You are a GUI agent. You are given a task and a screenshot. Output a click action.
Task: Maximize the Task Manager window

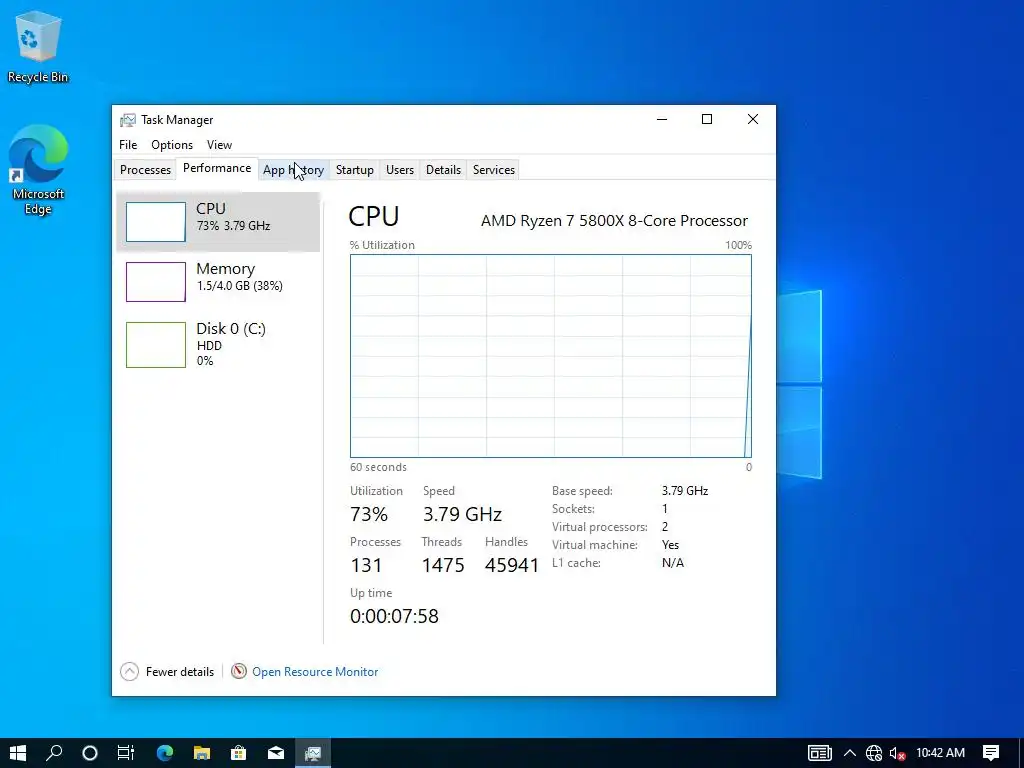click(x=707, y=119)
